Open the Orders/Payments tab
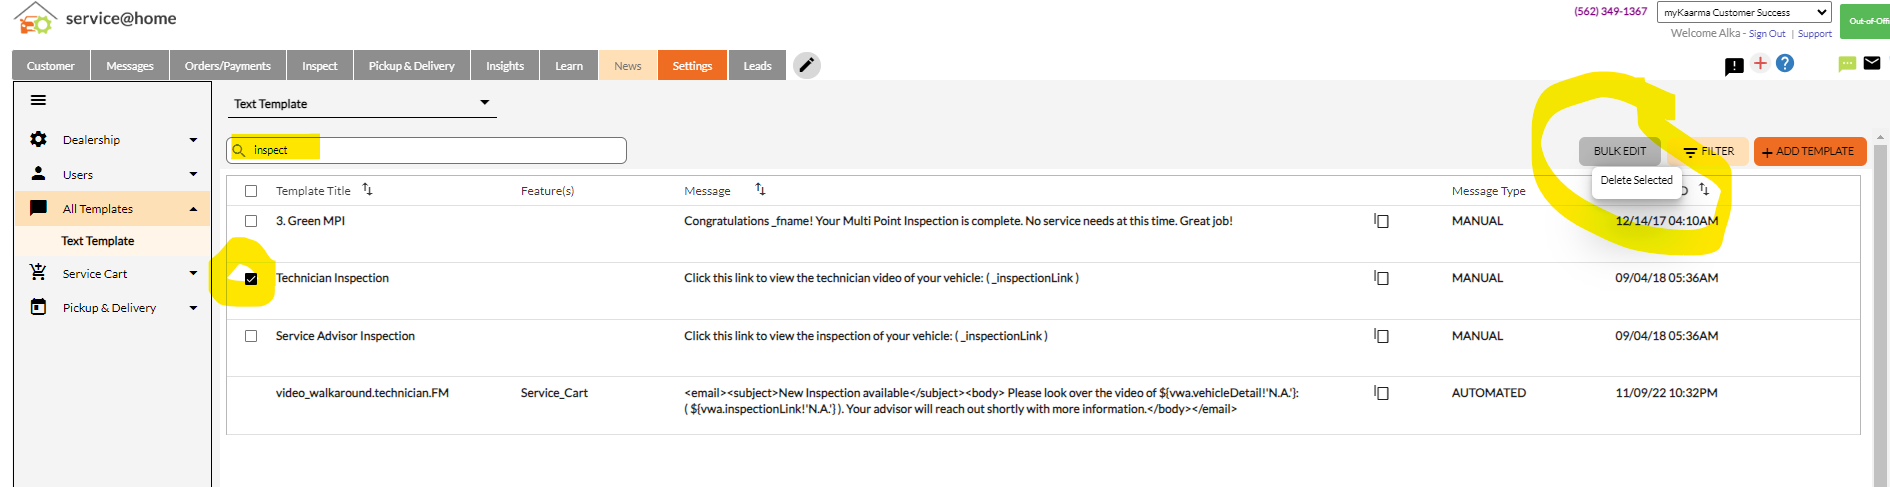The image size is (1890, 487). pyautogui.click(x=228, y=66)
